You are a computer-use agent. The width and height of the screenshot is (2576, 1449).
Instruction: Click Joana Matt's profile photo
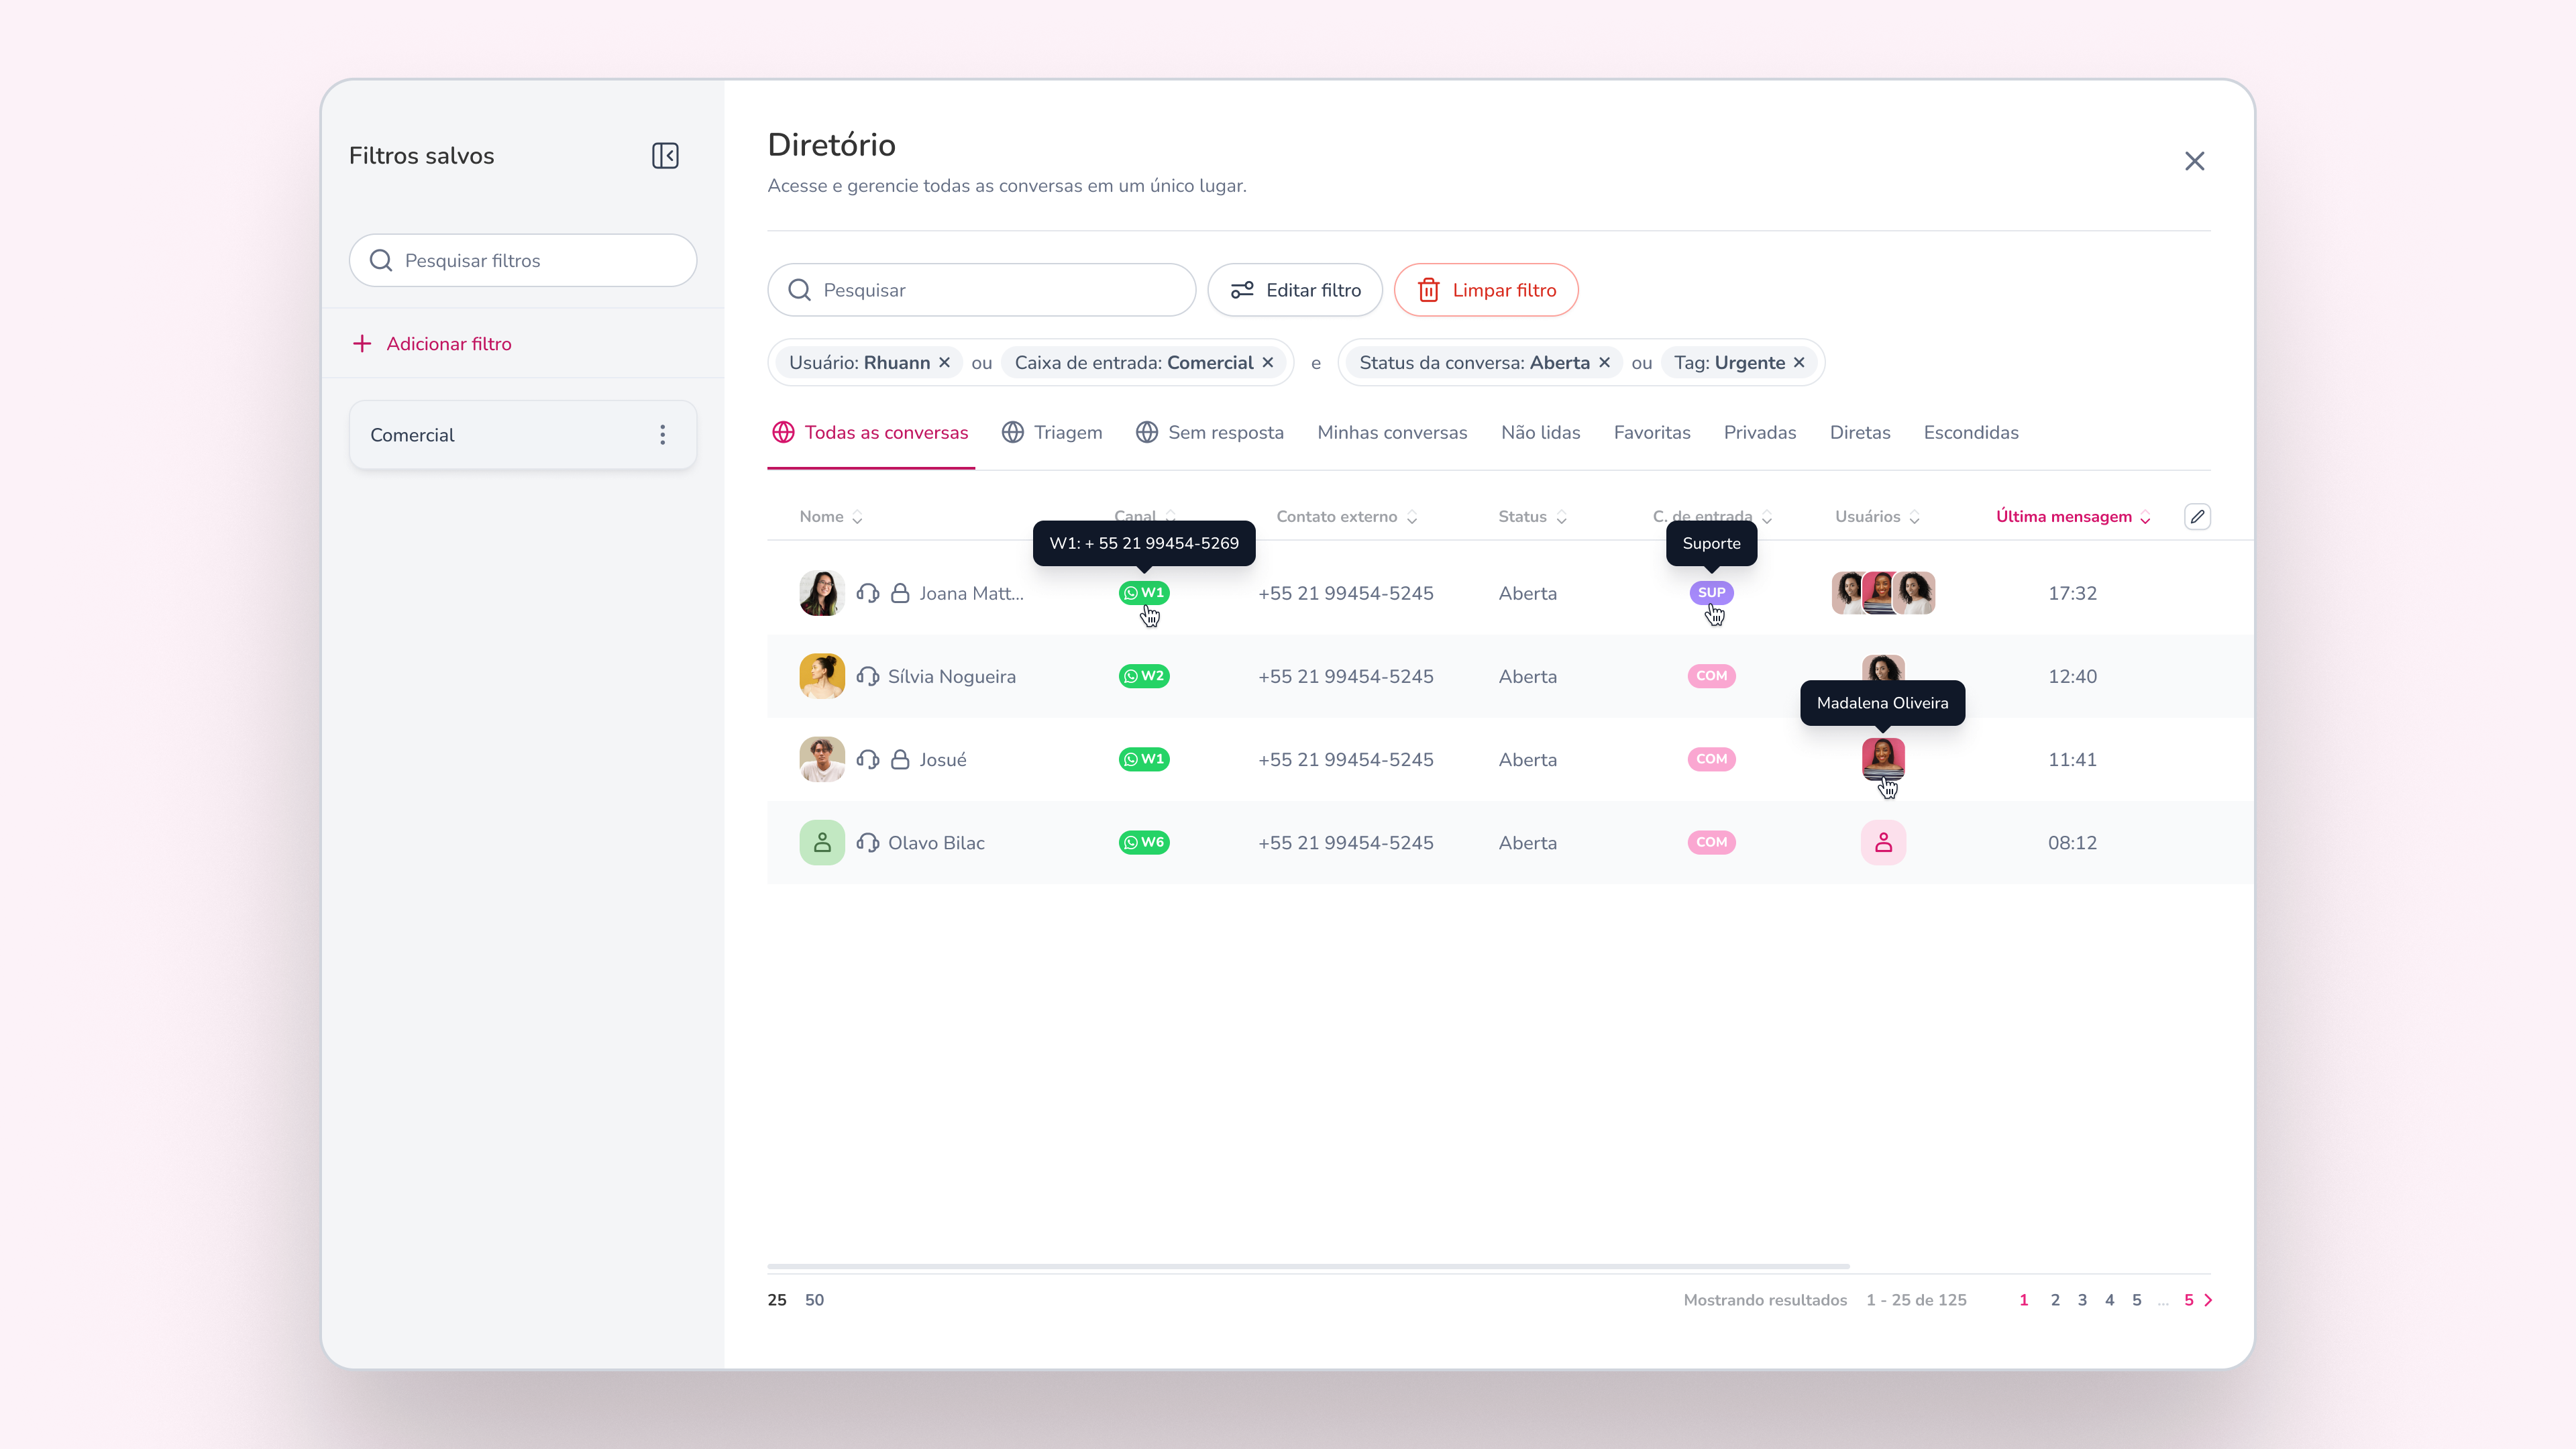point(822,593)
